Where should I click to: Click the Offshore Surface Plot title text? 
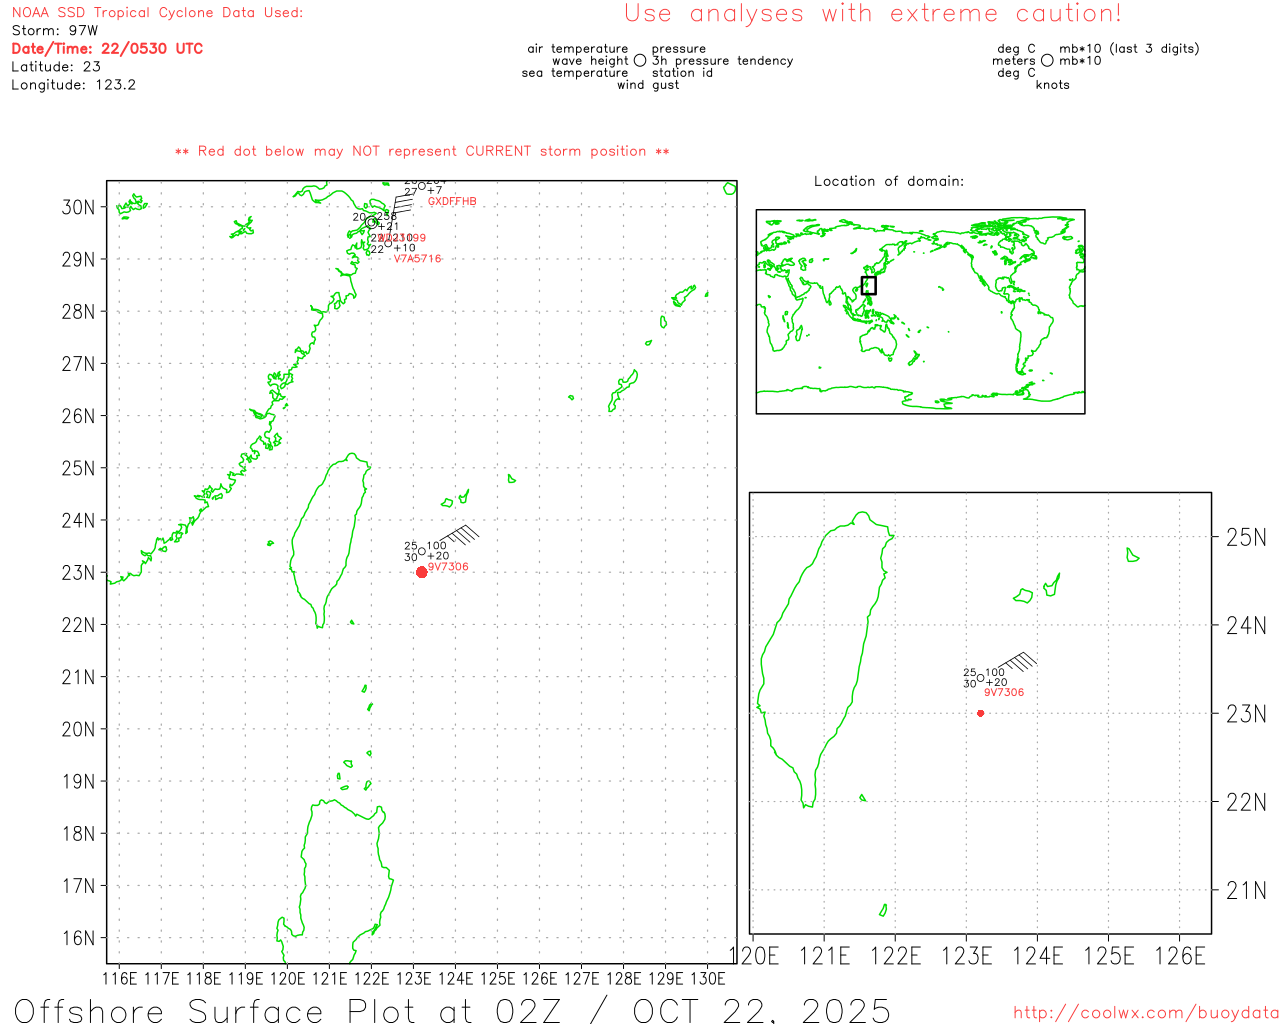point(452,1009)
